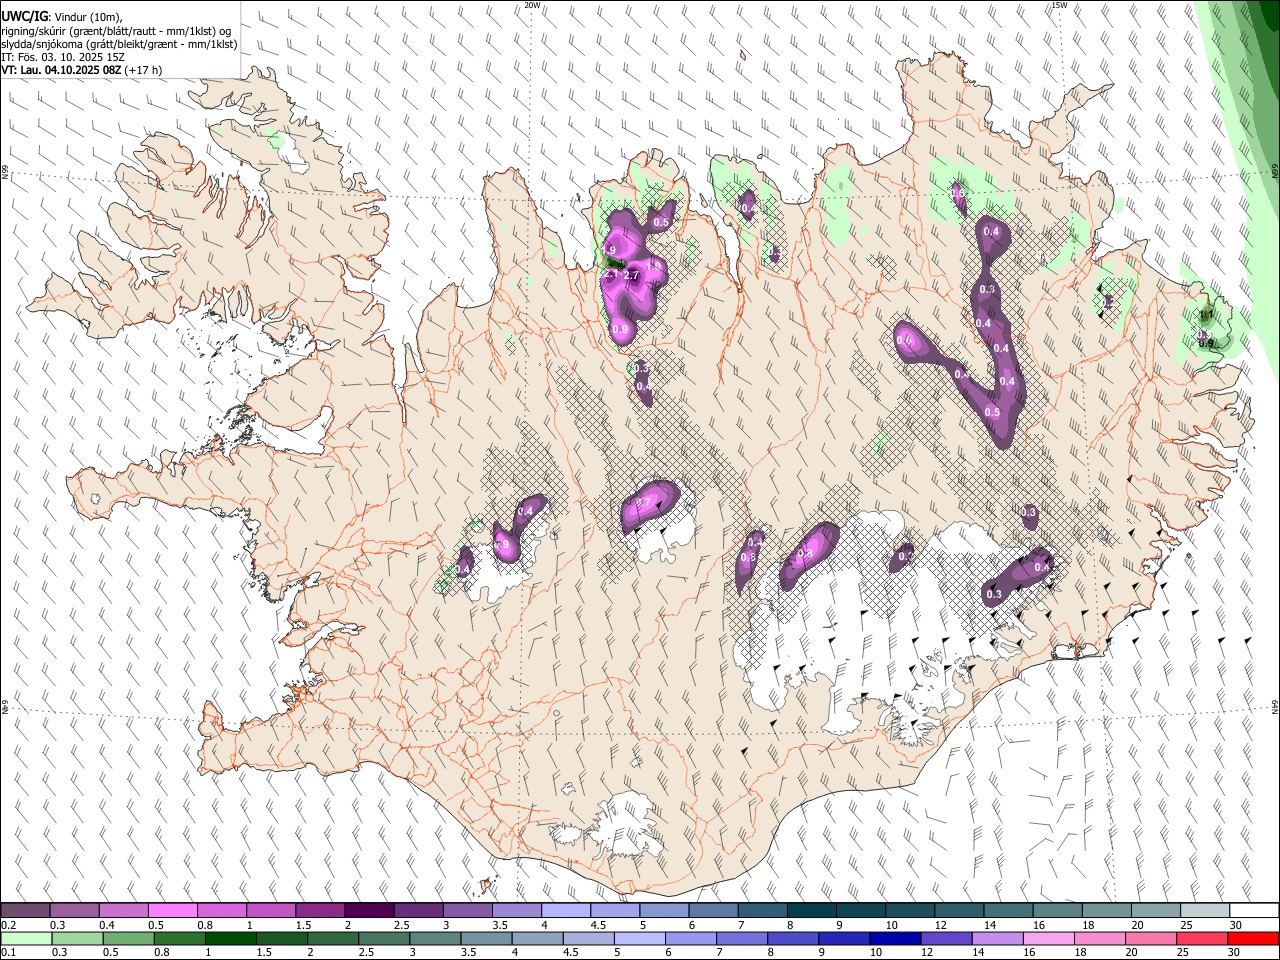Click the '20W' longitude label
Image resolution: width=1280 pixels, height=960 pixels.
[x=533, y=5]
